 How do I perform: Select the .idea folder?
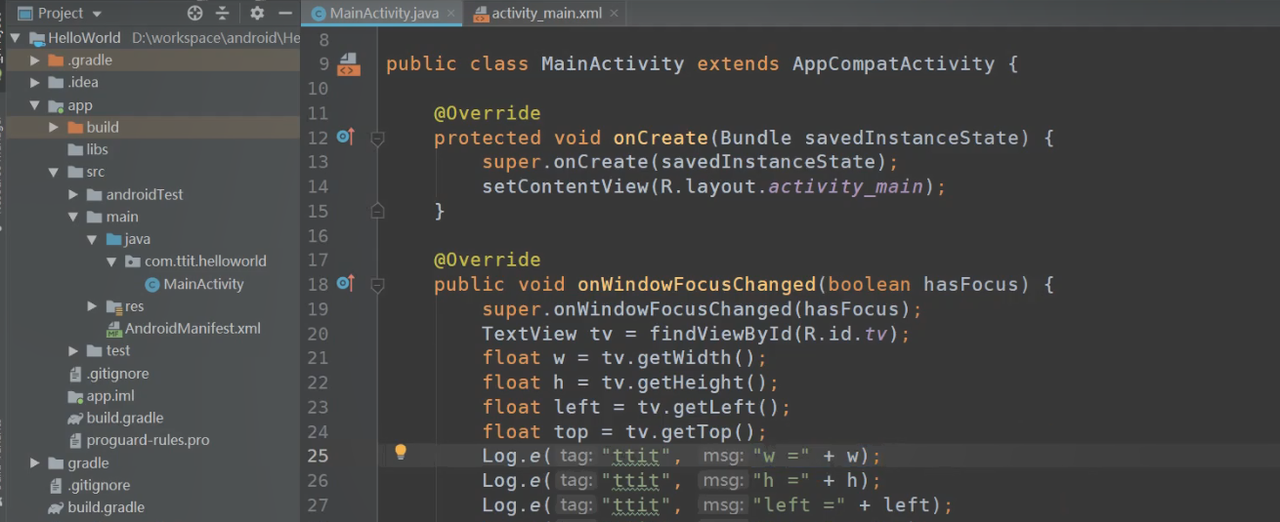pyautogui.click(x=82, y=82)
